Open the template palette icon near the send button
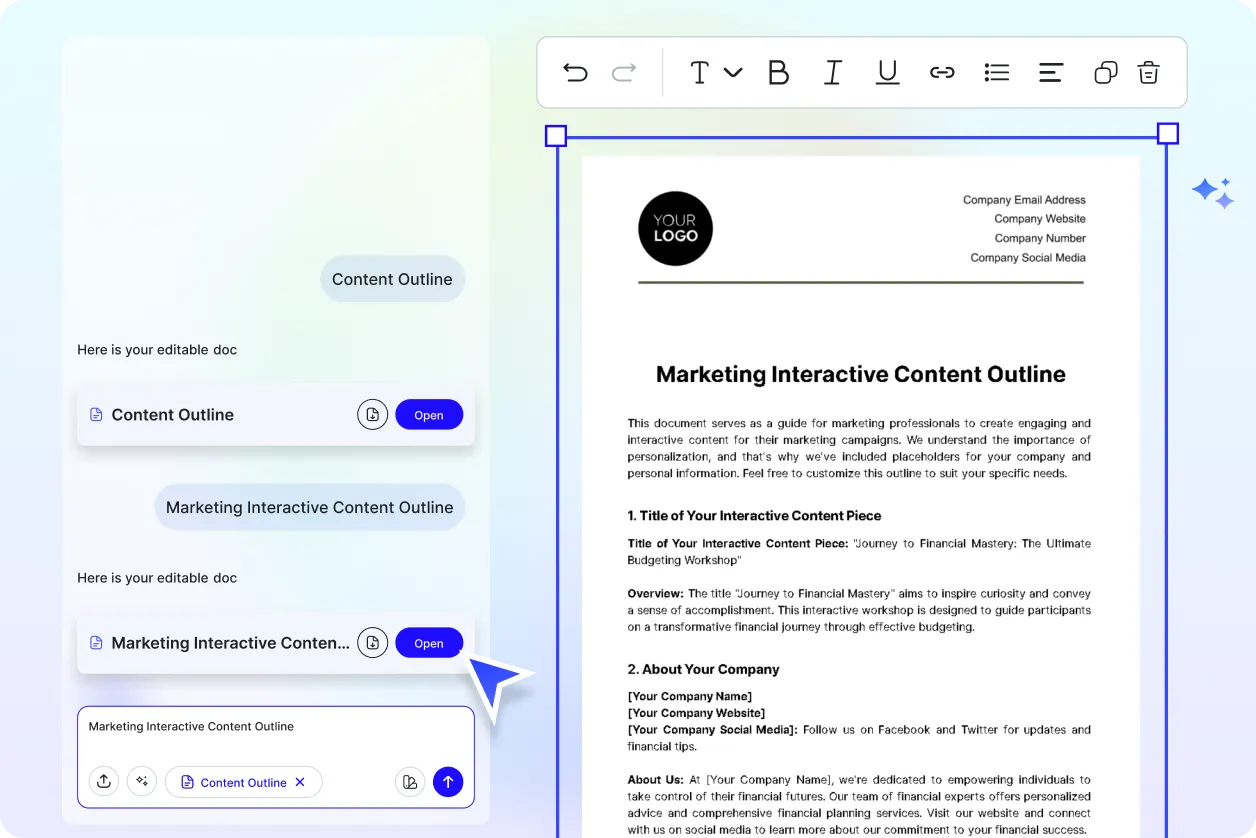1256x838 pixels. [410, 781]
